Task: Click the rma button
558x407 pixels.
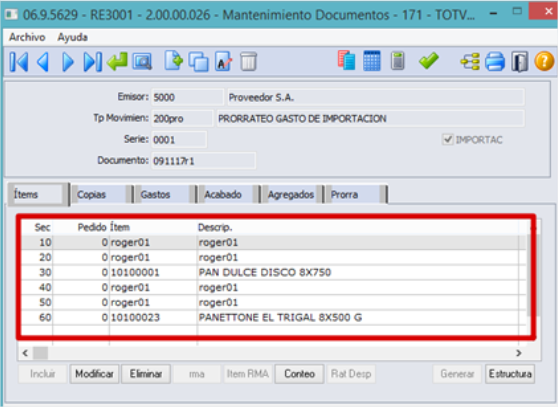Action: point(196,374)
